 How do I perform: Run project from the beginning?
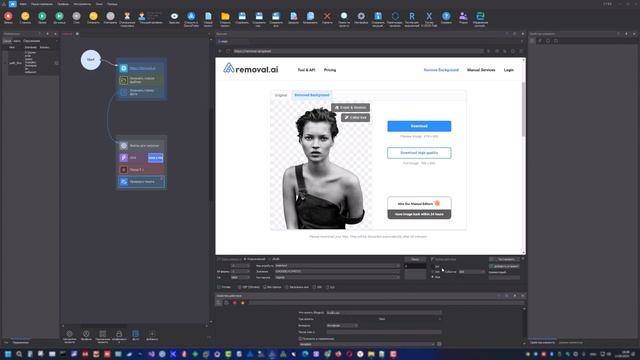tap(25, 16)
